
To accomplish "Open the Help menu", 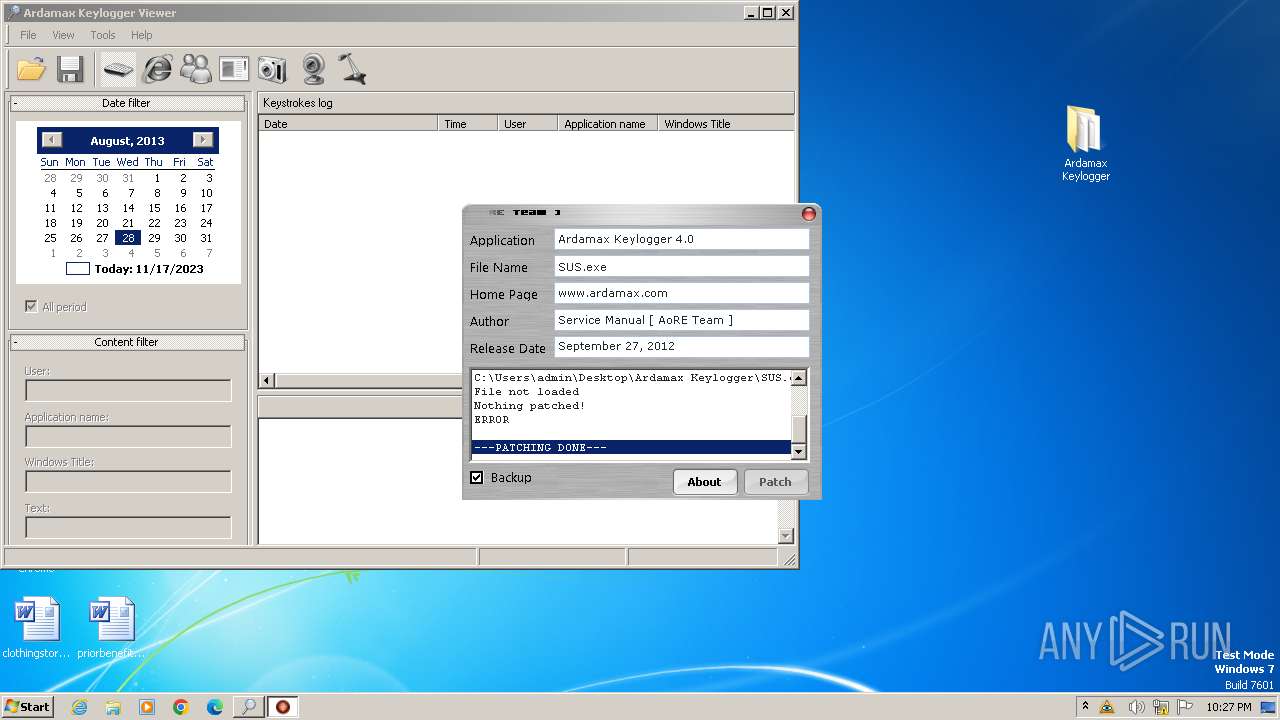I will 142,35.
